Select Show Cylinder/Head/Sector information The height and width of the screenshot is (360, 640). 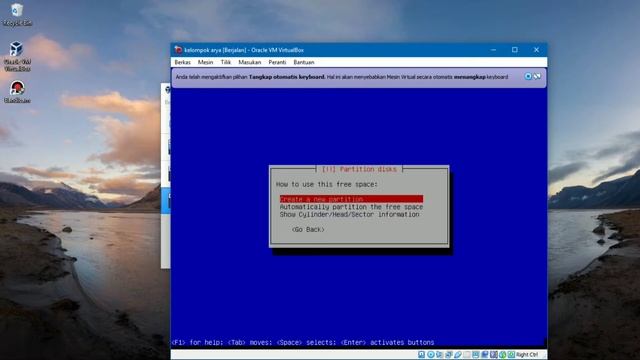349,214
